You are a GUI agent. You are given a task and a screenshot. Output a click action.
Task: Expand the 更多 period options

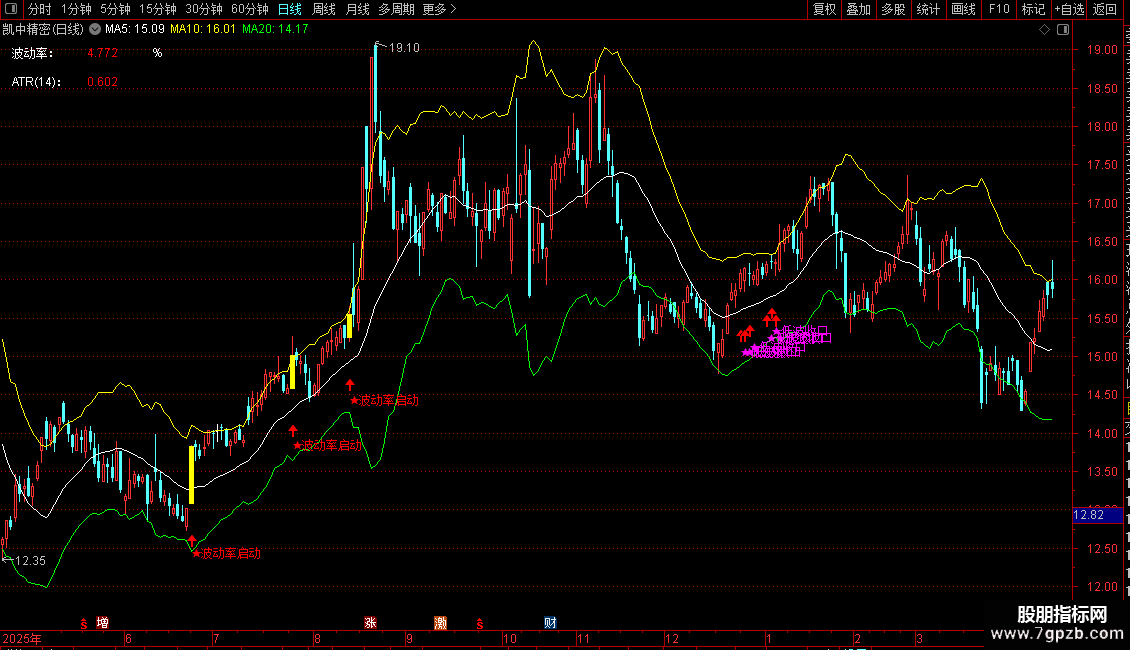[440, 9]
